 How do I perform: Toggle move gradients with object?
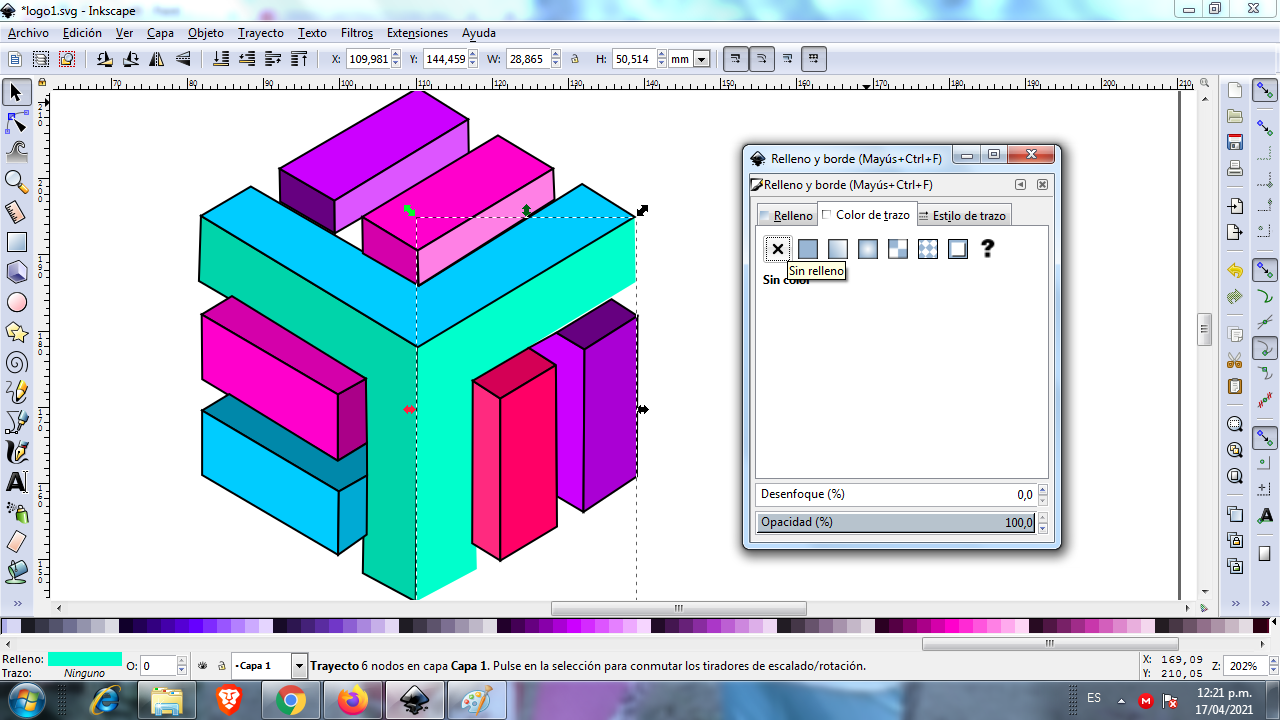pos(788,59)
